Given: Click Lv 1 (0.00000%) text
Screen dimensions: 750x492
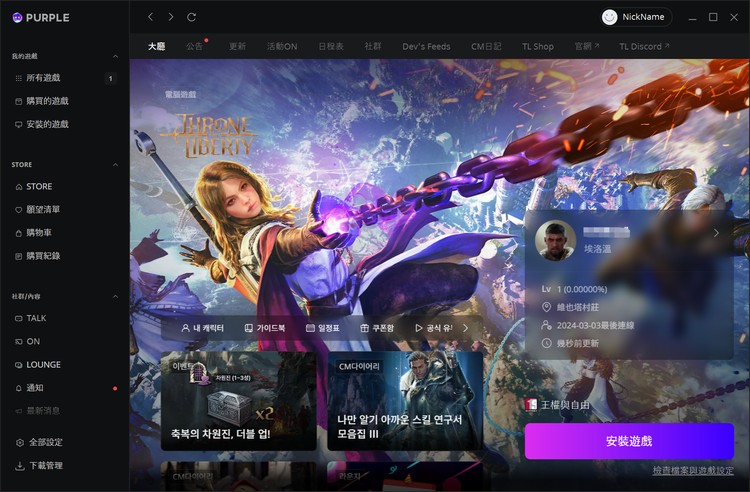Looking at the screenshot, I should point(574,289).
